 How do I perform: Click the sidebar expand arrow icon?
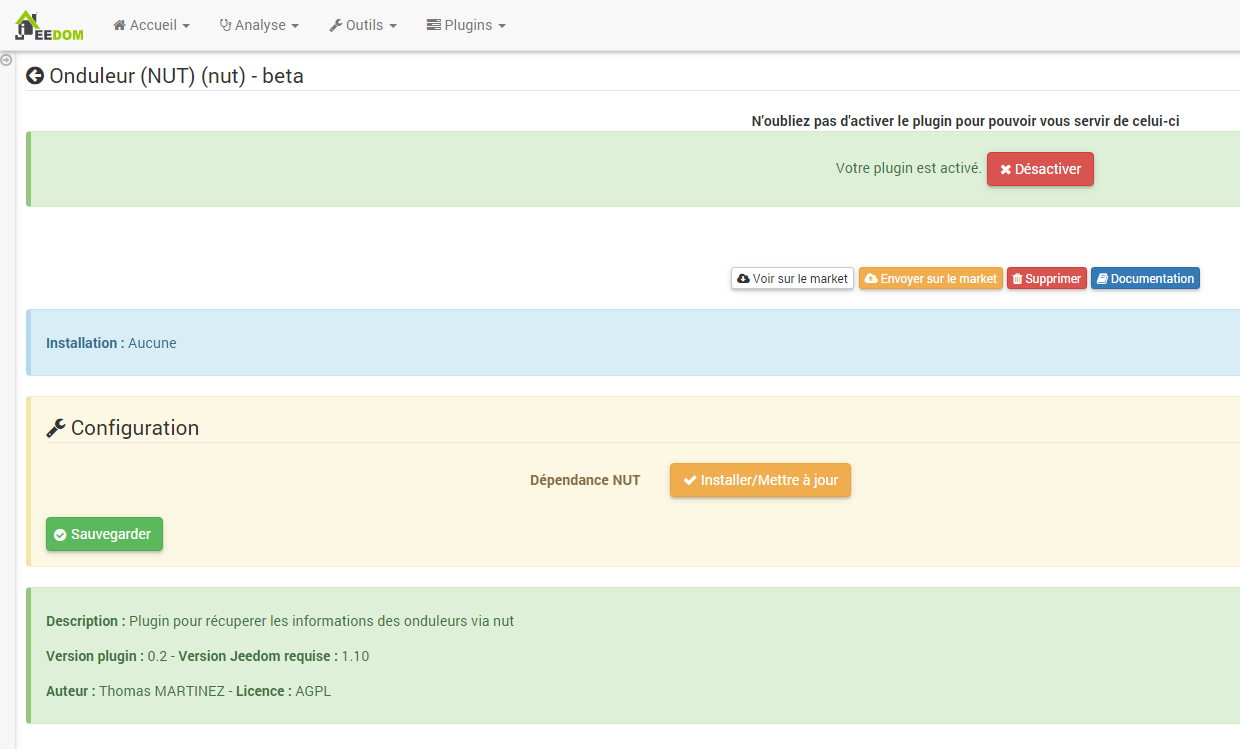point(6,60)
